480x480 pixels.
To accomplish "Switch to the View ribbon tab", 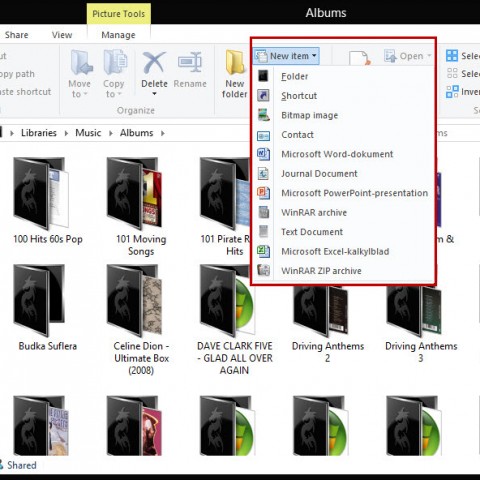I will coord(62,35).
